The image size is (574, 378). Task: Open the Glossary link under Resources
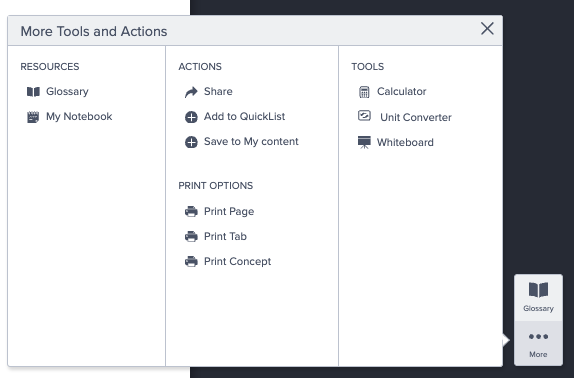pos(67,91)
